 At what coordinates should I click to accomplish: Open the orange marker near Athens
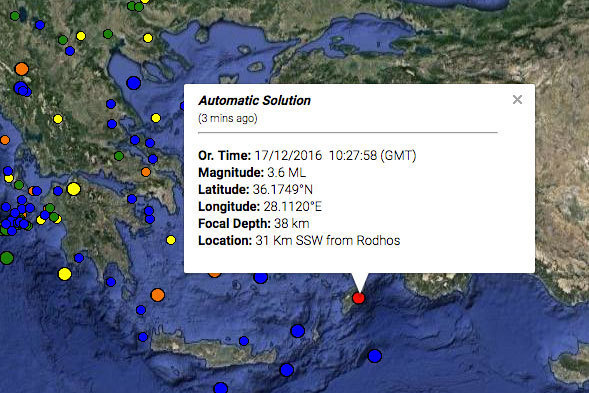click(146, 172)
